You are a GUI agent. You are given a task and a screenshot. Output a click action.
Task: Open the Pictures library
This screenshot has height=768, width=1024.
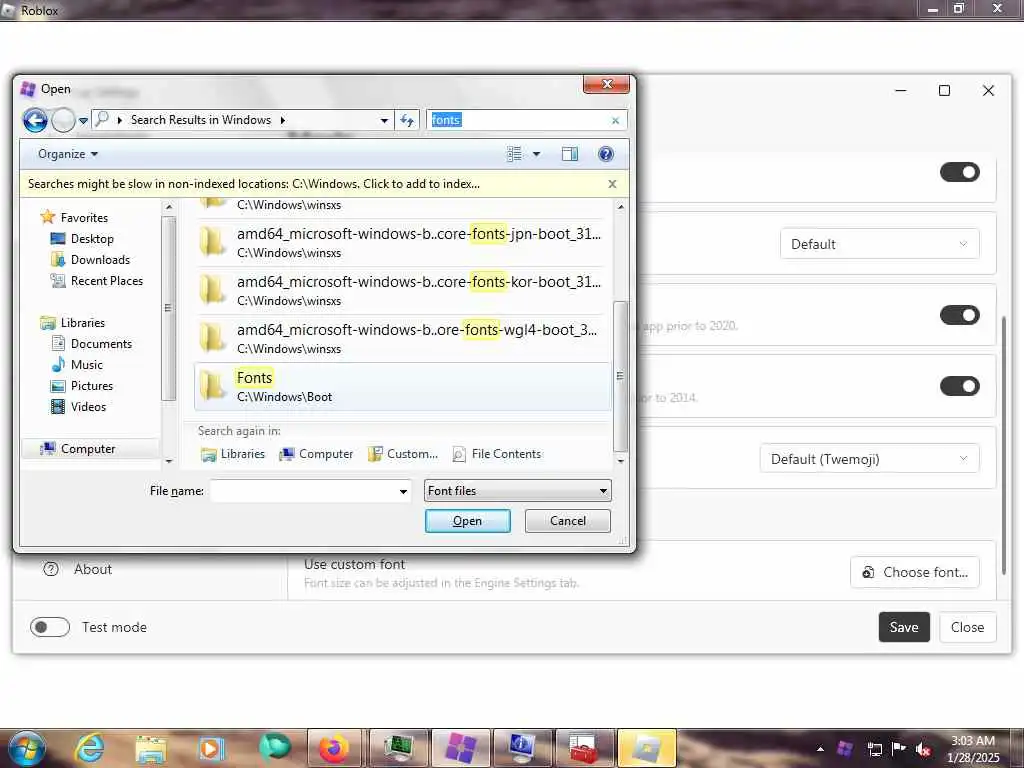point(91,385)
